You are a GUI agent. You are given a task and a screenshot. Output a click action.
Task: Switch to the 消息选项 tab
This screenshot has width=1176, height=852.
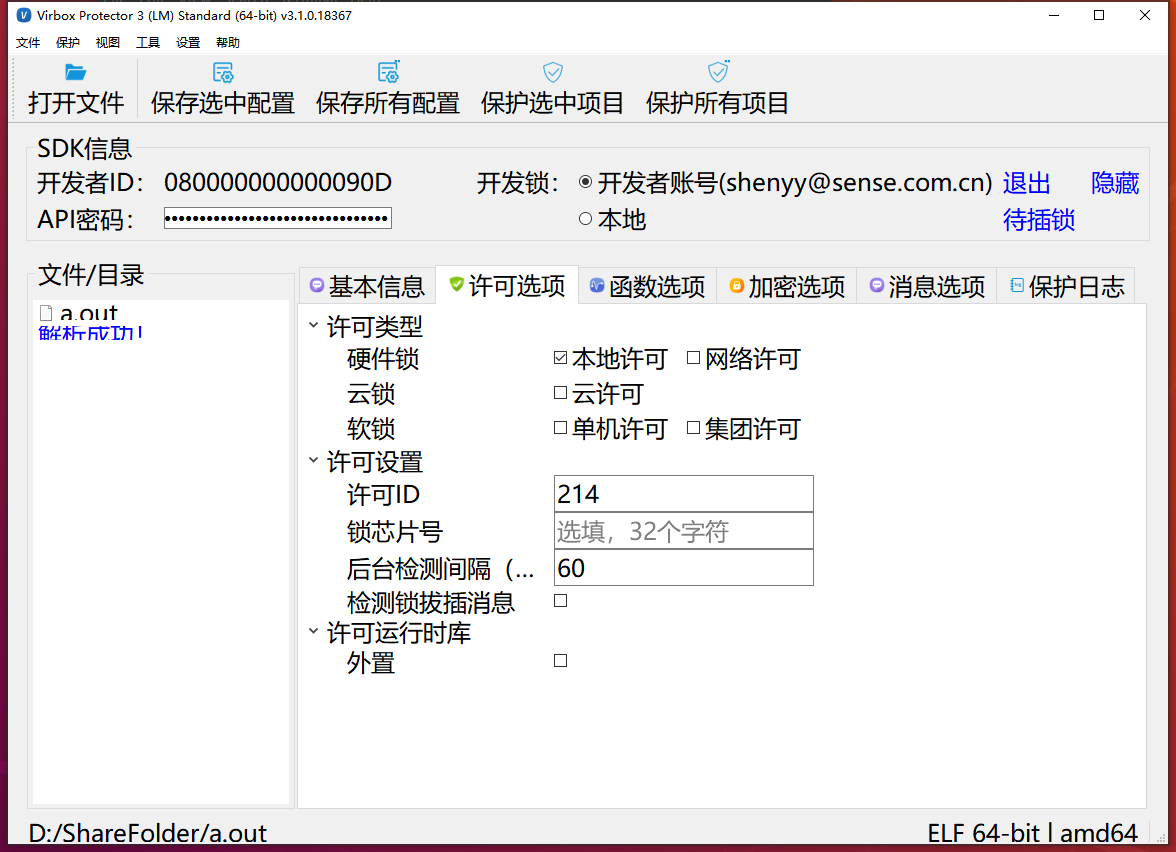click(x=927, y=286)
